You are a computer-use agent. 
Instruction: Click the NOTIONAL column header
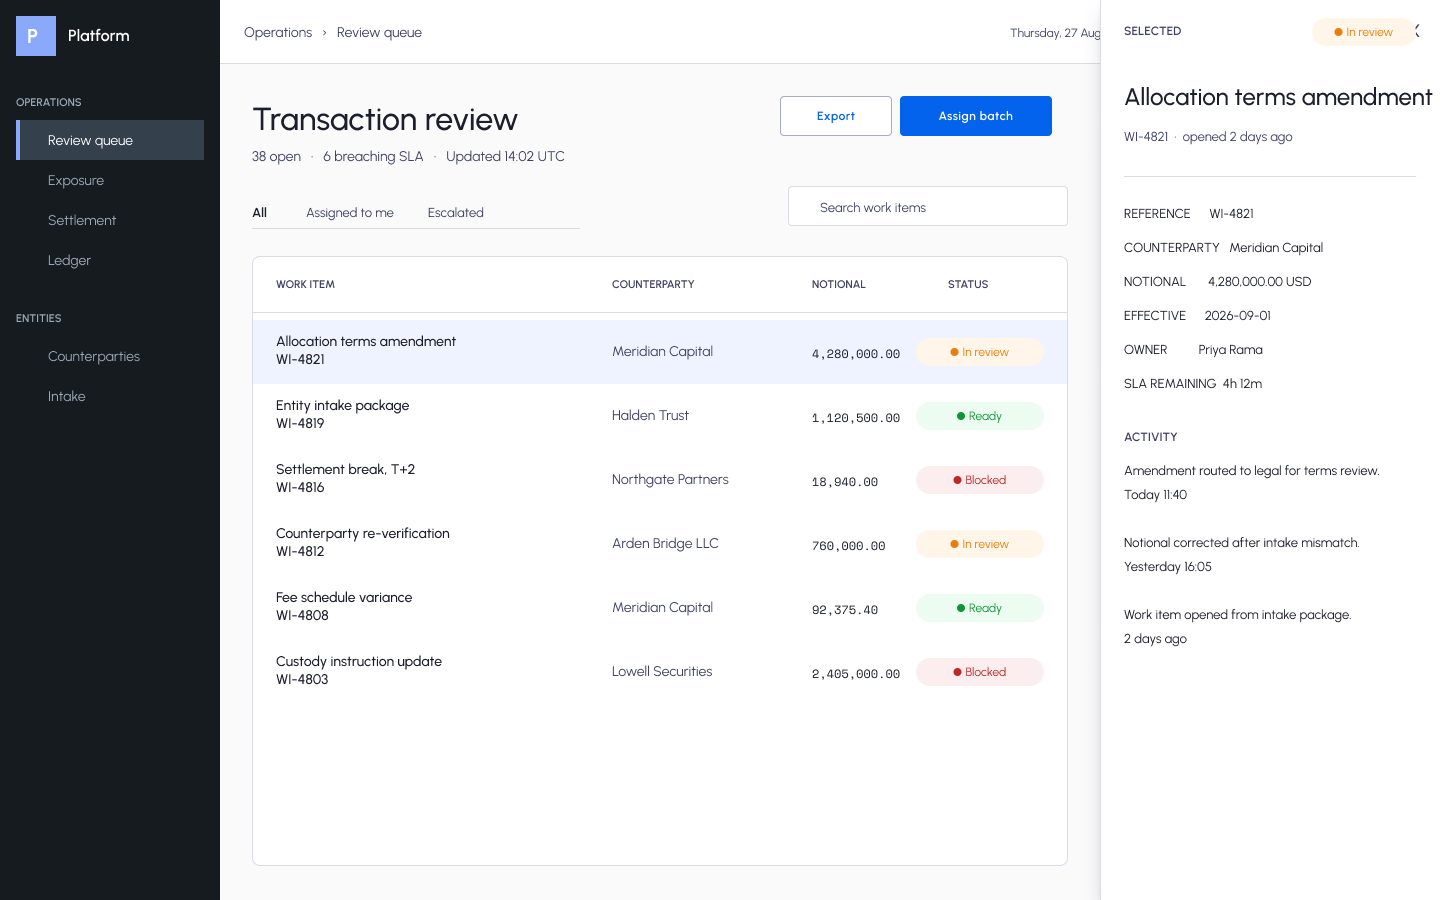point(839,284)
